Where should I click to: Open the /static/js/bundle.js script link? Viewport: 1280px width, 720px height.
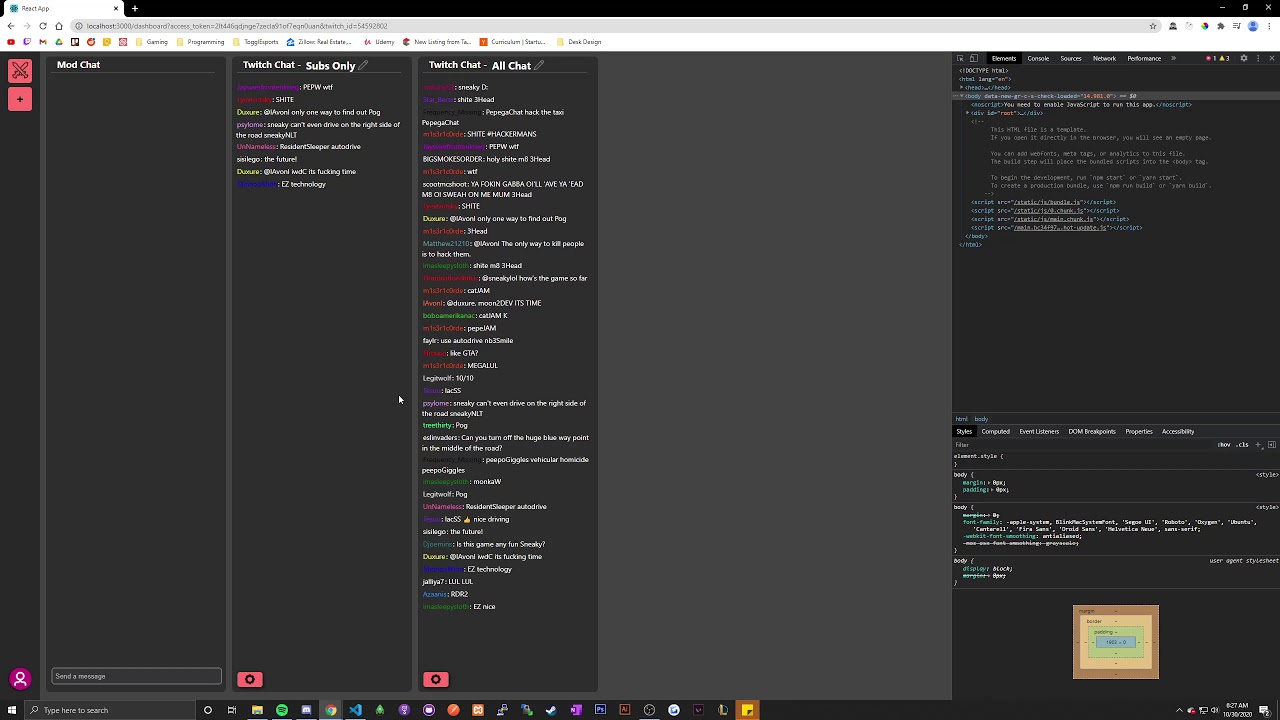tap(1046, 202)
